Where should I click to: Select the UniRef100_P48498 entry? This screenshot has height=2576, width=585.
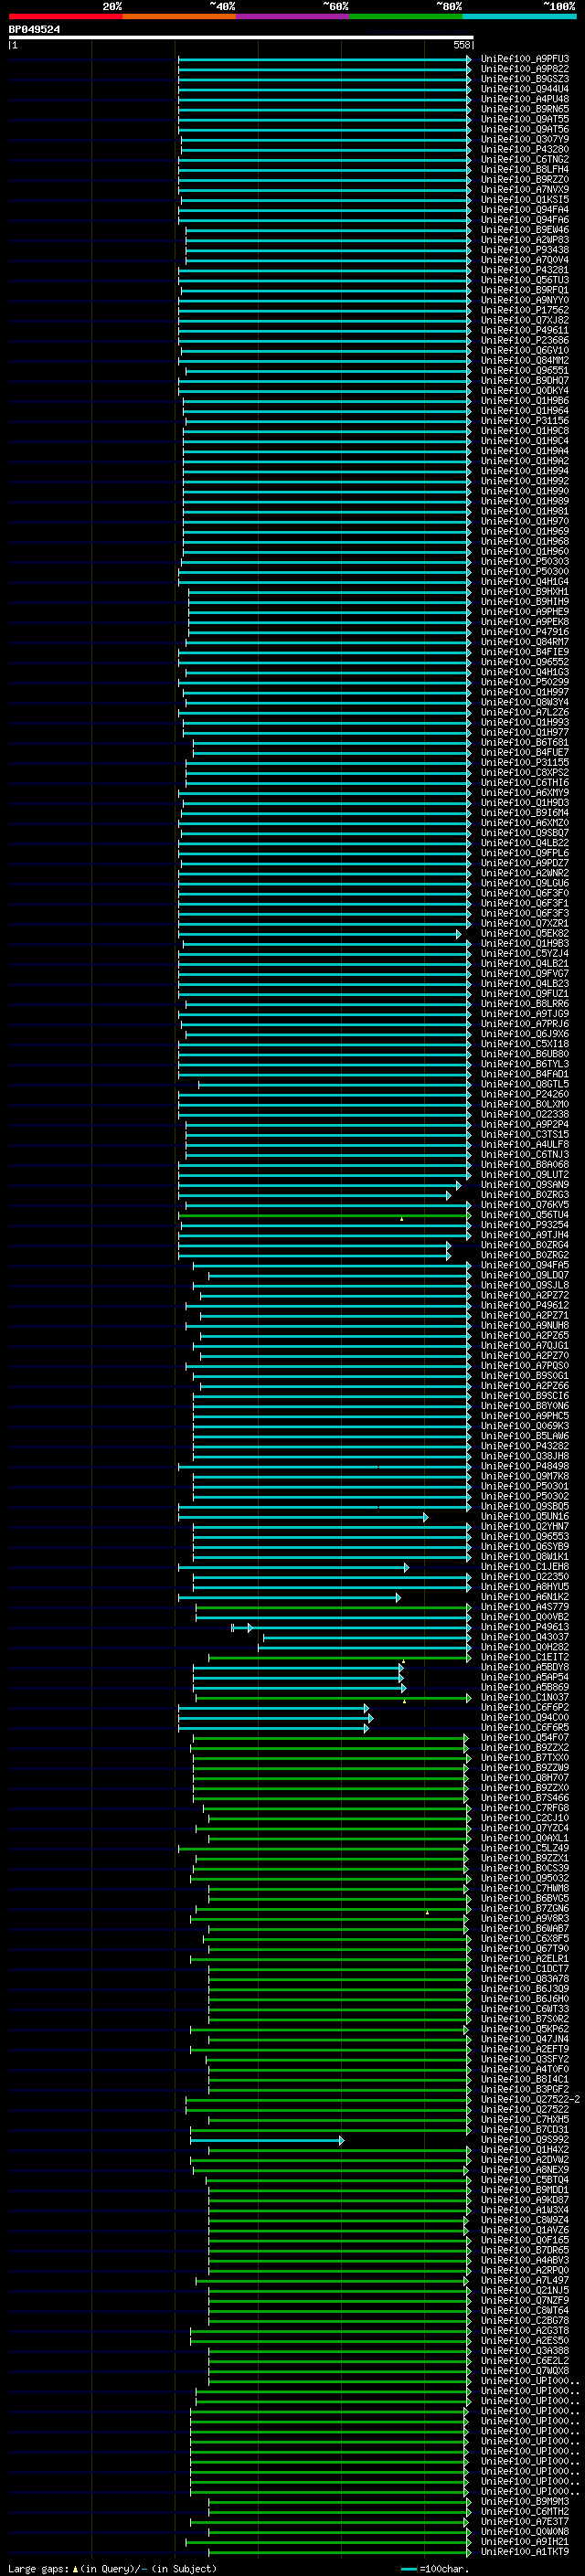tap(524, 1466)
